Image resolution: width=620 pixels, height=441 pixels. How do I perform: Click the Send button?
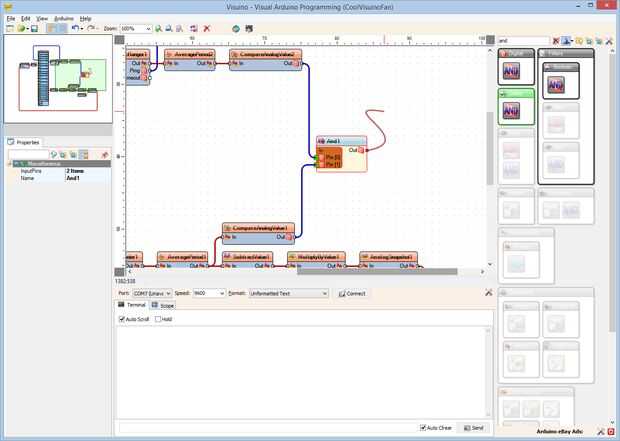(x=474, y=428)
